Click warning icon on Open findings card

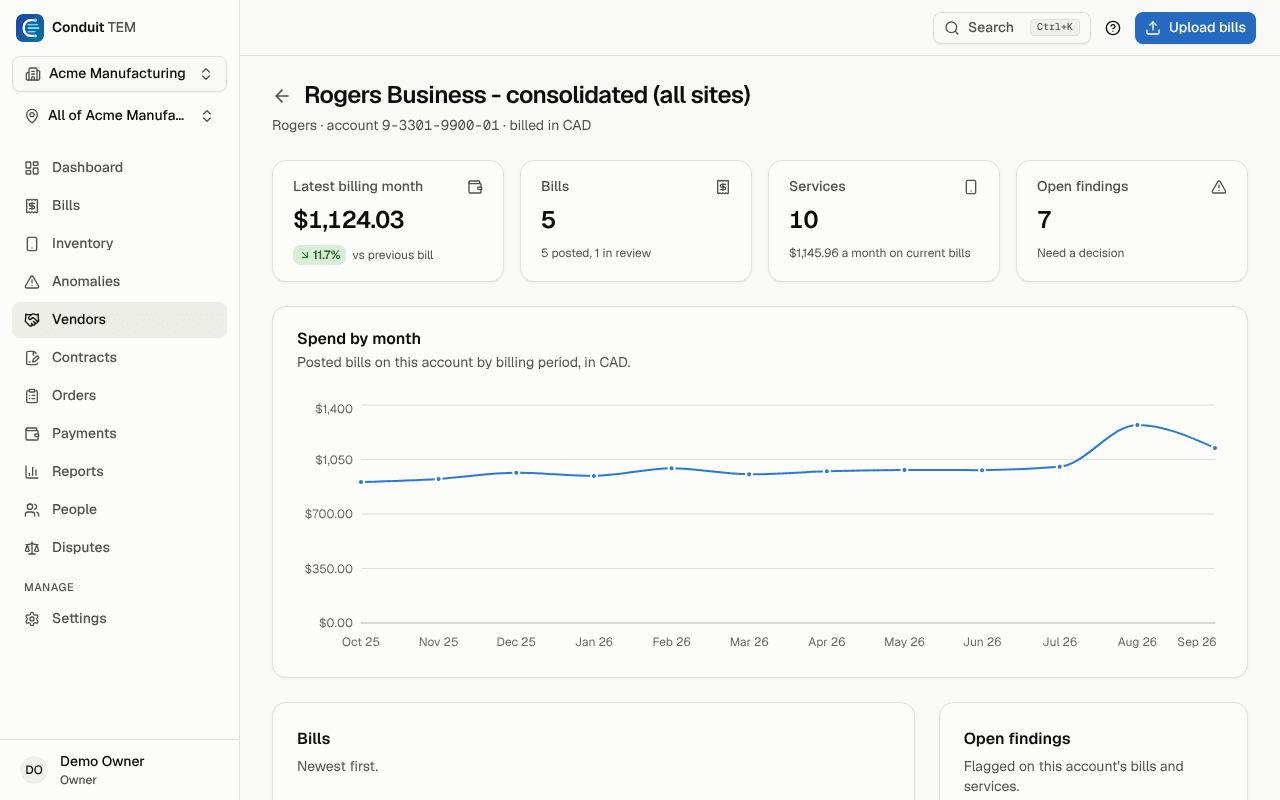(x=1219, y=187)
